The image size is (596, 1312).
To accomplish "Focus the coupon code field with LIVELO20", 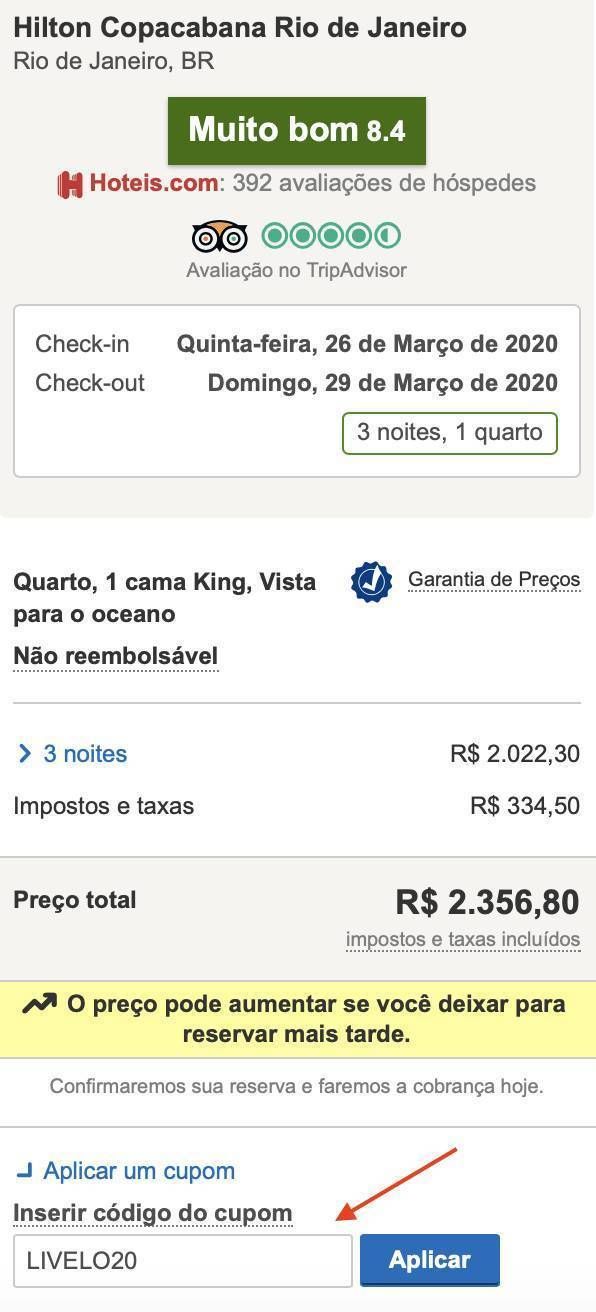I will 183,1261.
